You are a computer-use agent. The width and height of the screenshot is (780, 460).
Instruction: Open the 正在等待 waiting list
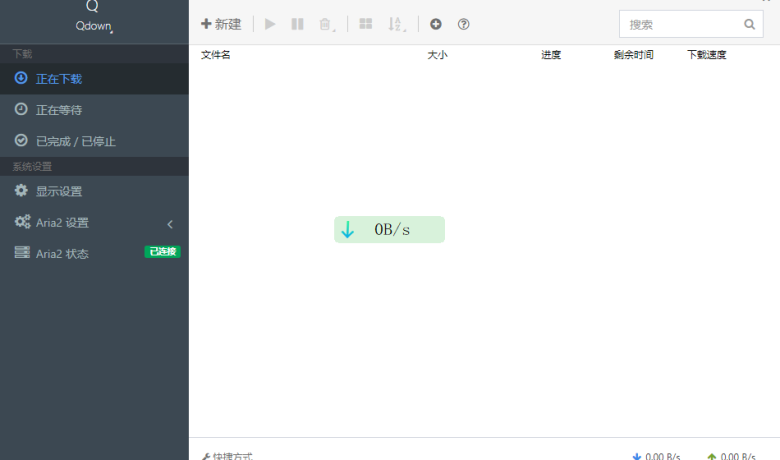click(95, 110)
